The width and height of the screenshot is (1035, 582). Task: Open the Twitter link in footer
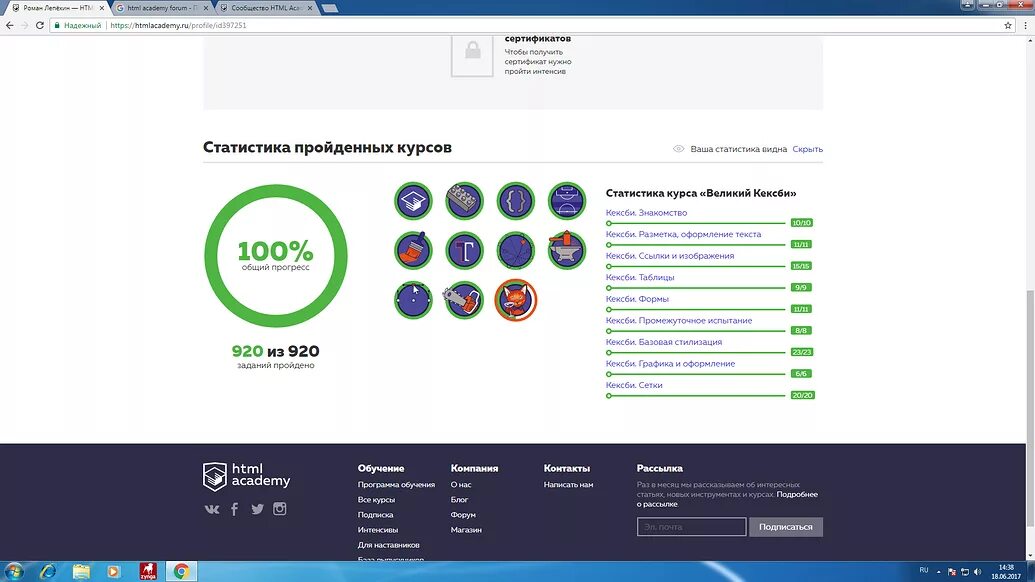[x=257, y=509]
